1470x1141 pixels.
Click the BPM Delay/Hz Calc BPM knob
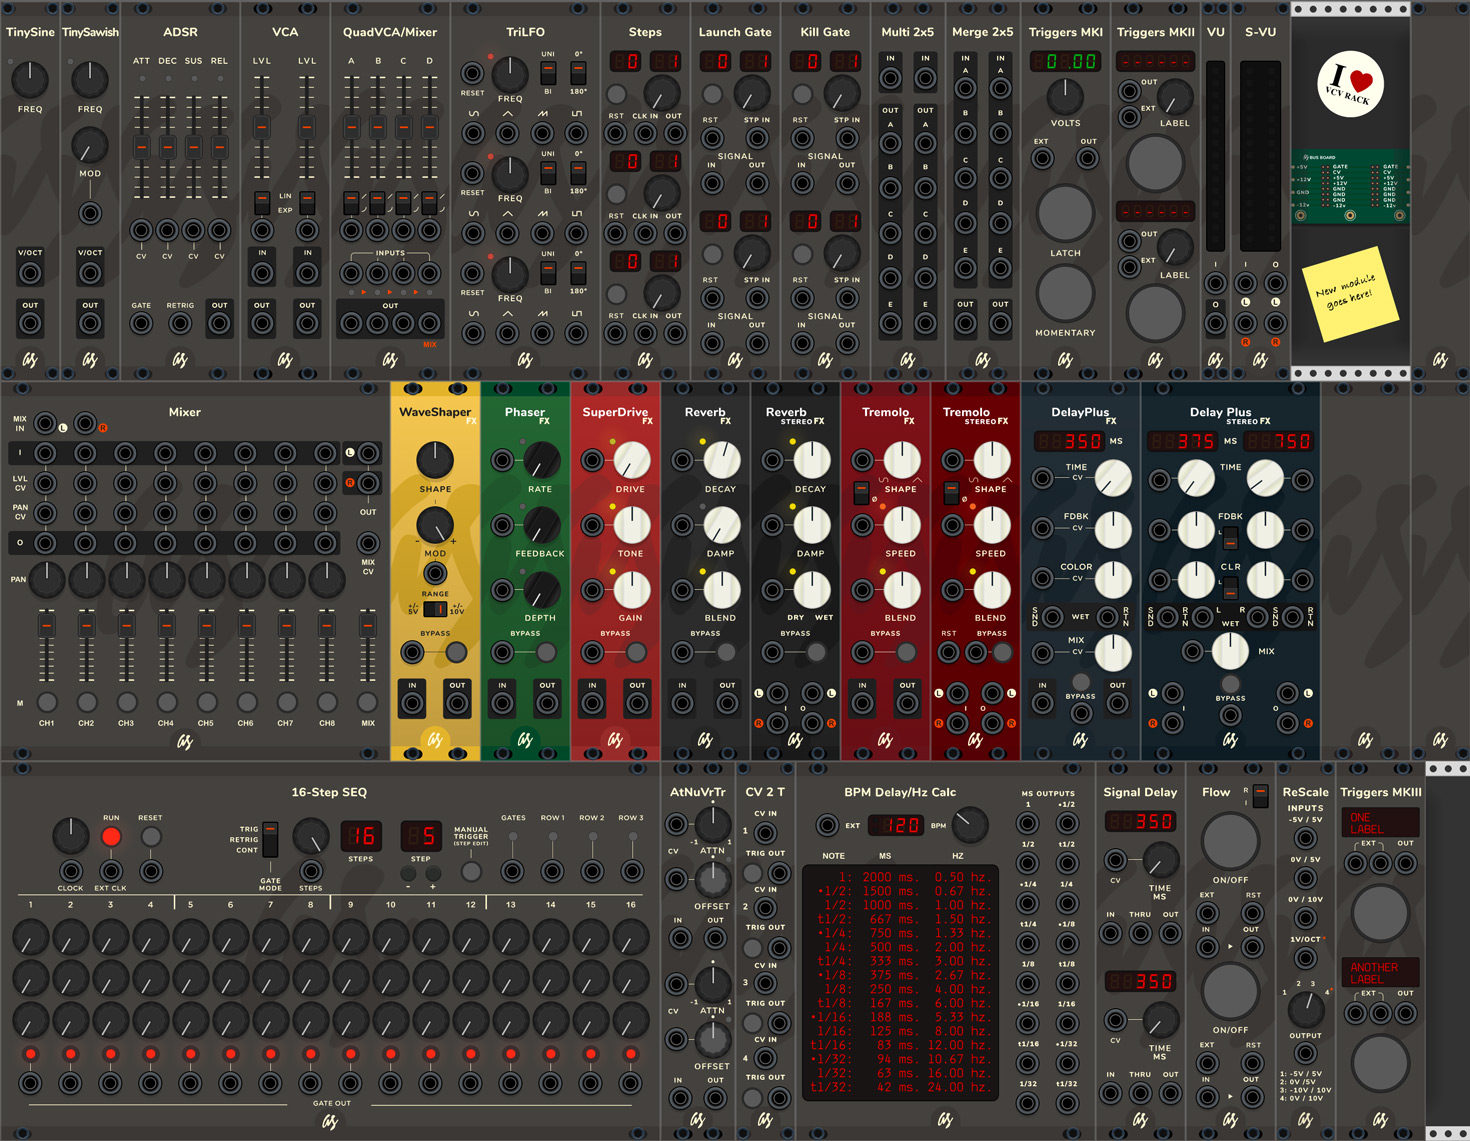(x=969, y=825)
